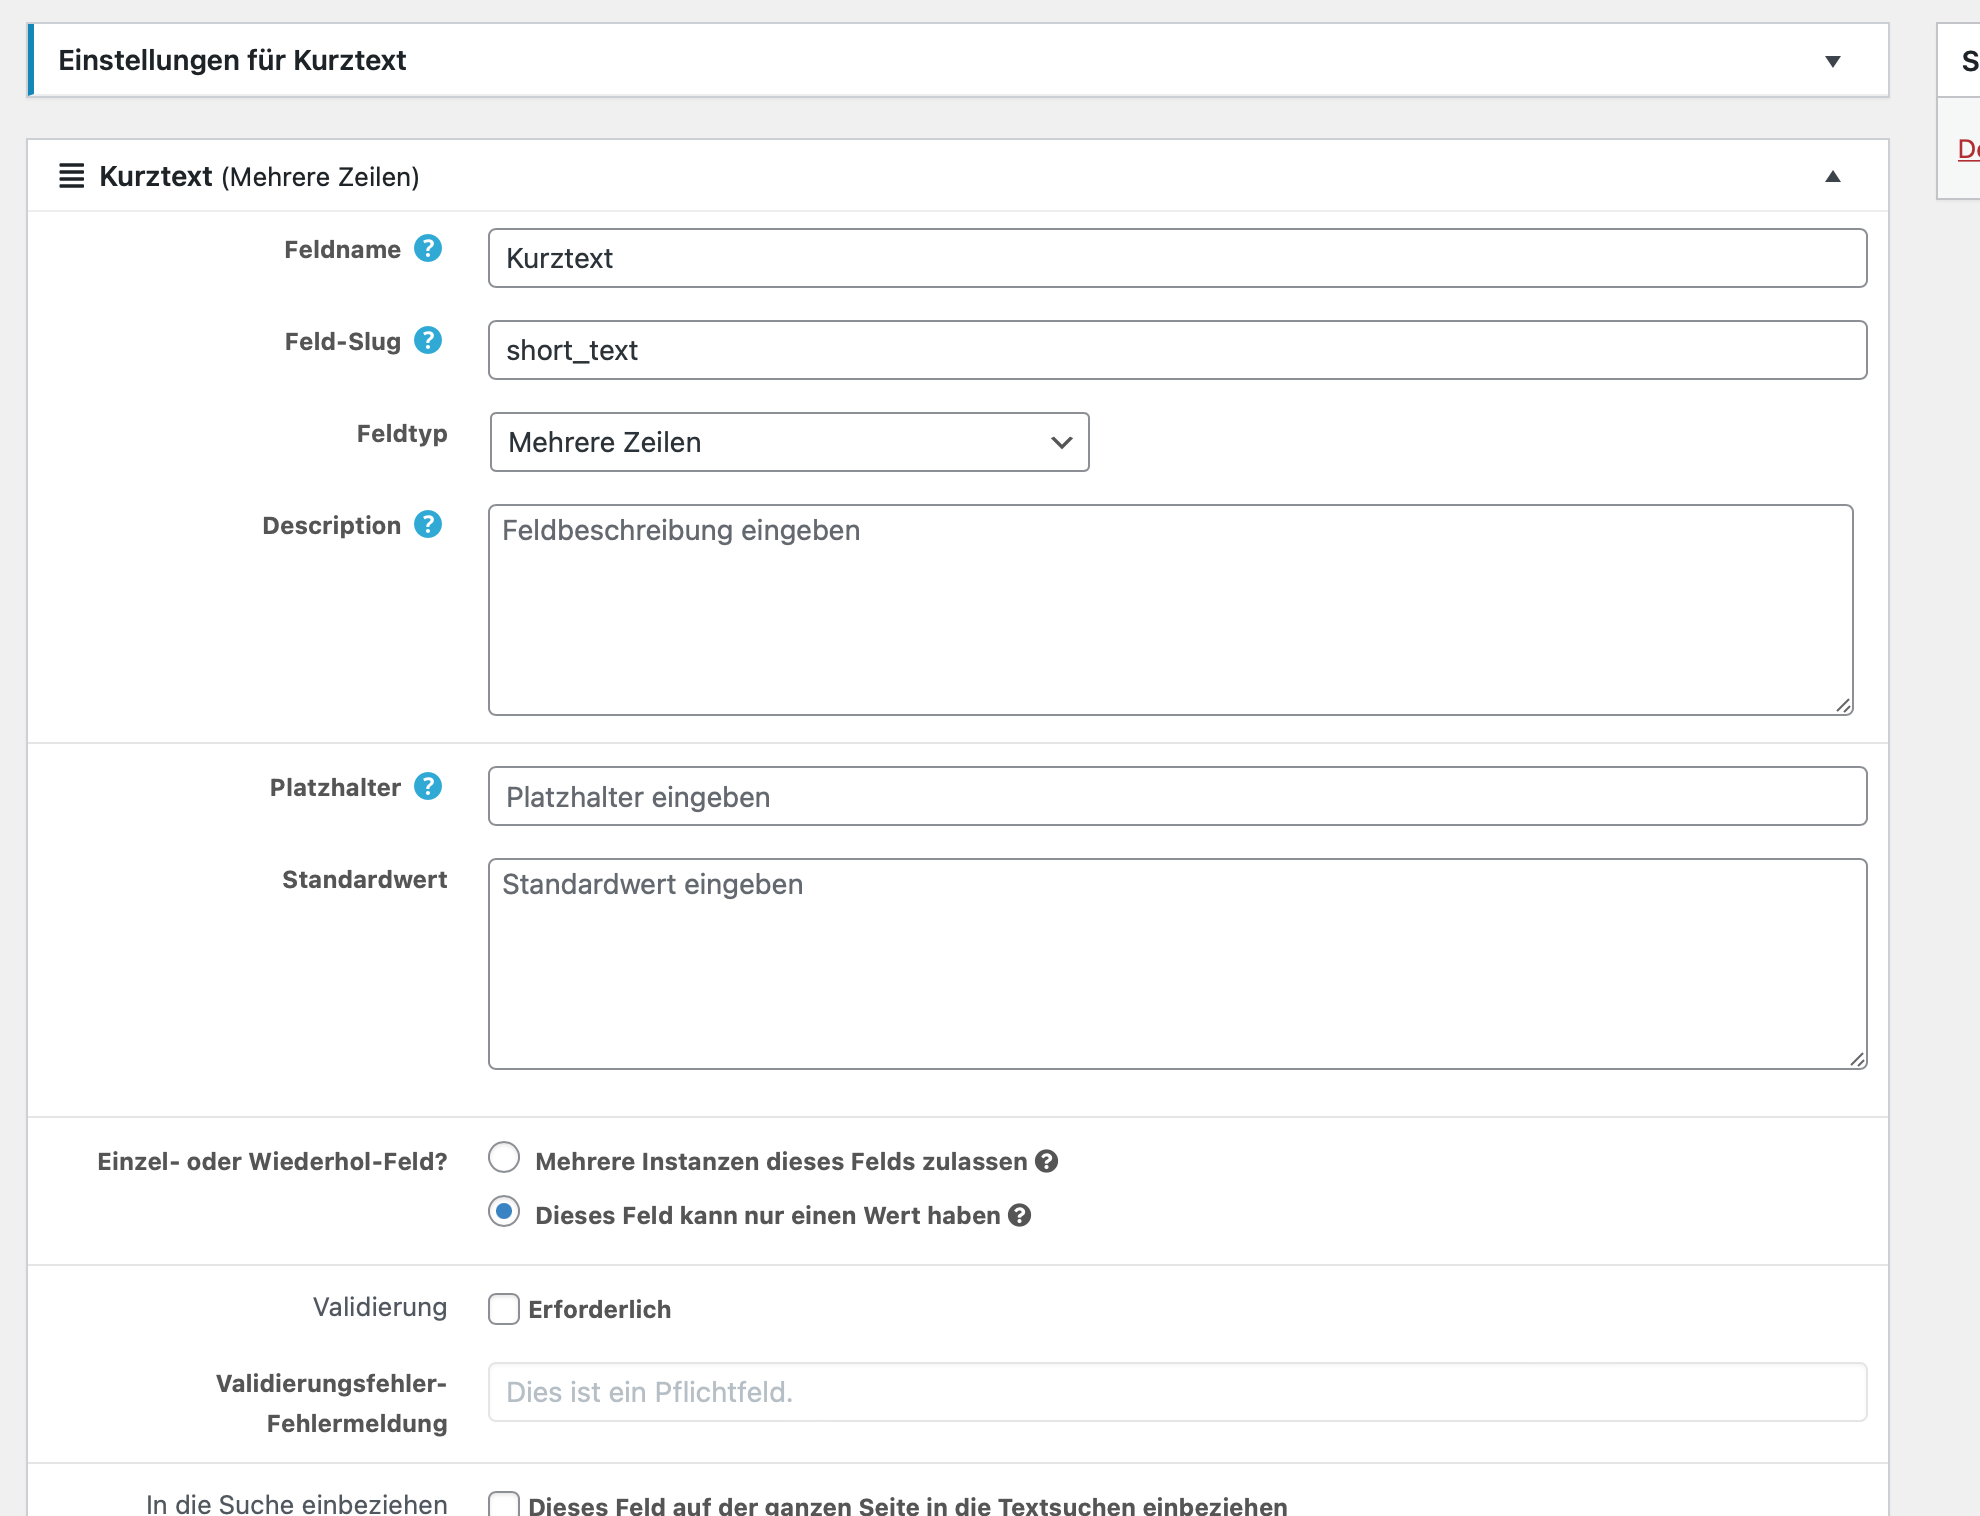Screen dimensions: 1980x1516
Task: Click the Standardwert eingeben textarea
Action: click(1177, 964)
